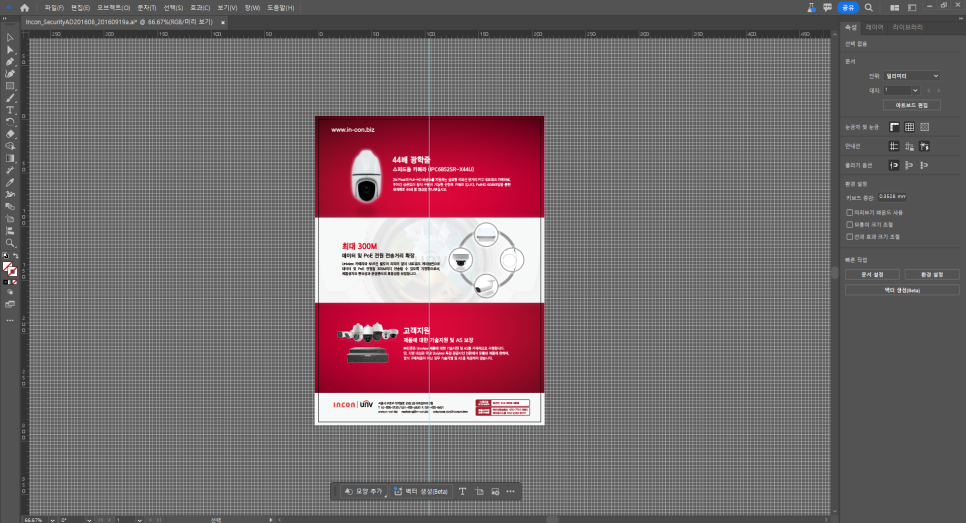
Task: Select the Rectangle tool
Action: coord(10,86)
